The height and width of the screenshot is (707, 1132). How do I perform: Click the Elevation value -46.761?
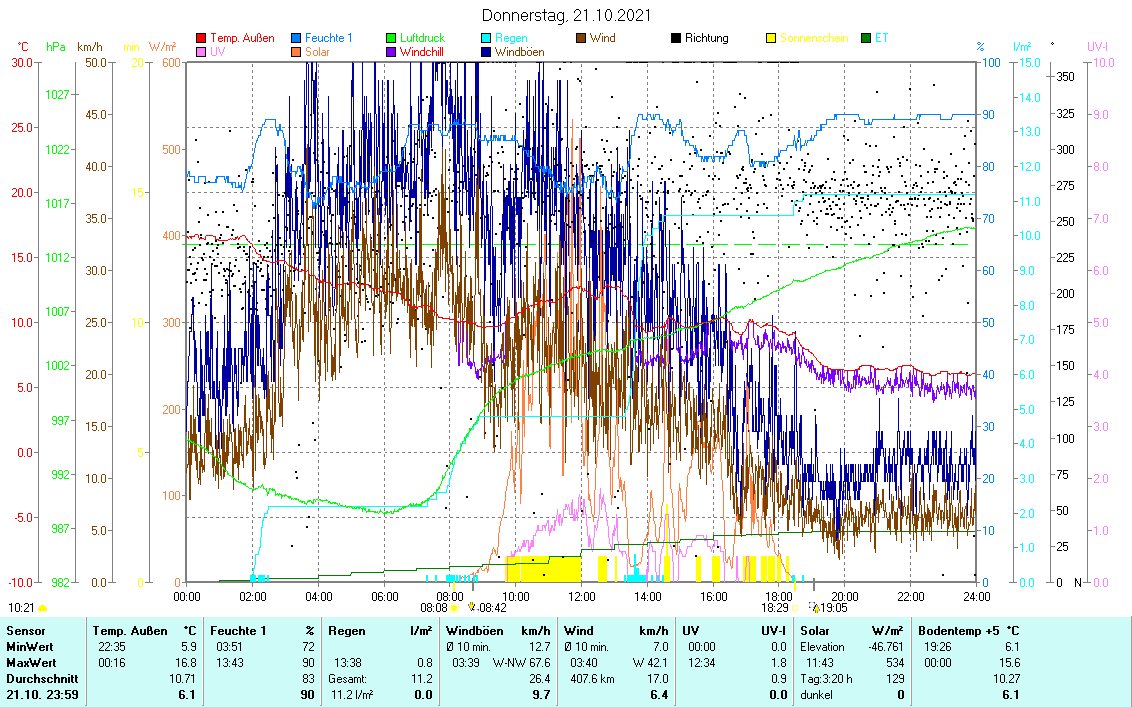click(887, 647)
